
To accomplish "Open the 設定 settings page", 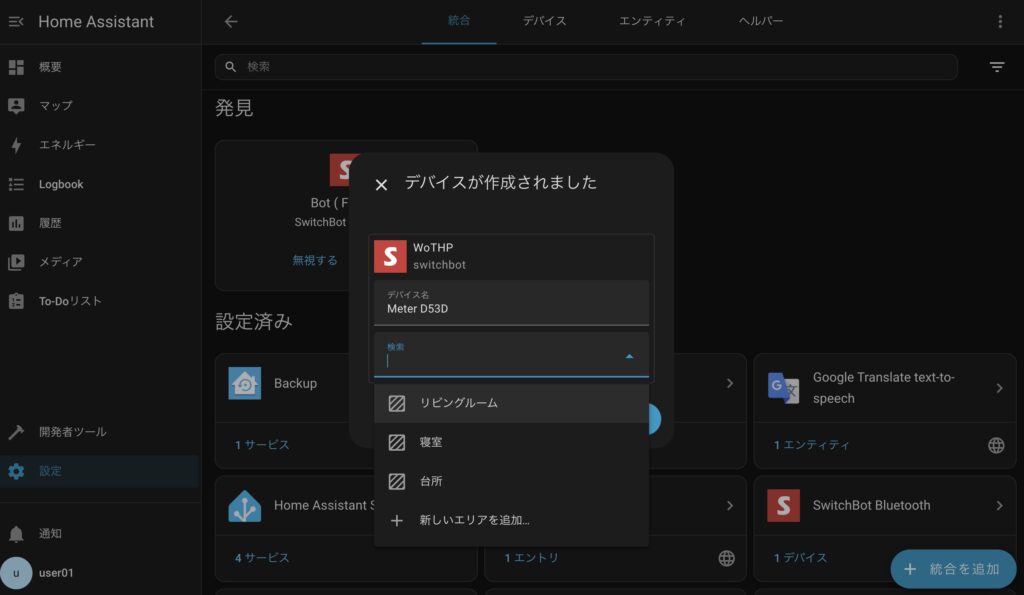I will coord(99,471).
